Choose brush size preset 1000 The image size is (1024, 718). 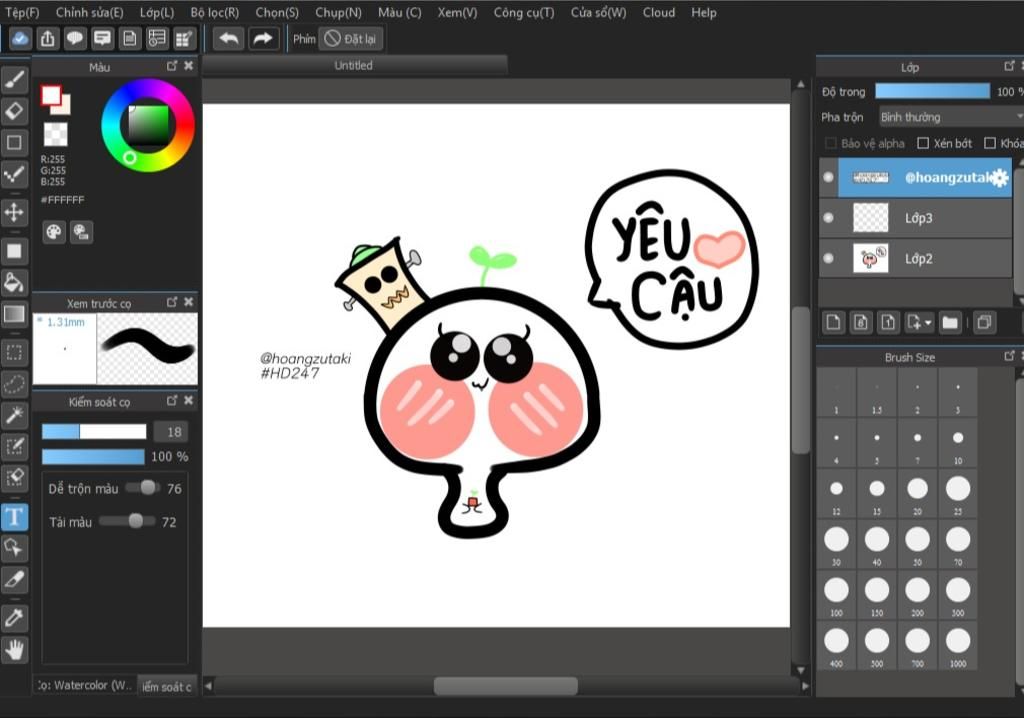(x=958, y=645)
